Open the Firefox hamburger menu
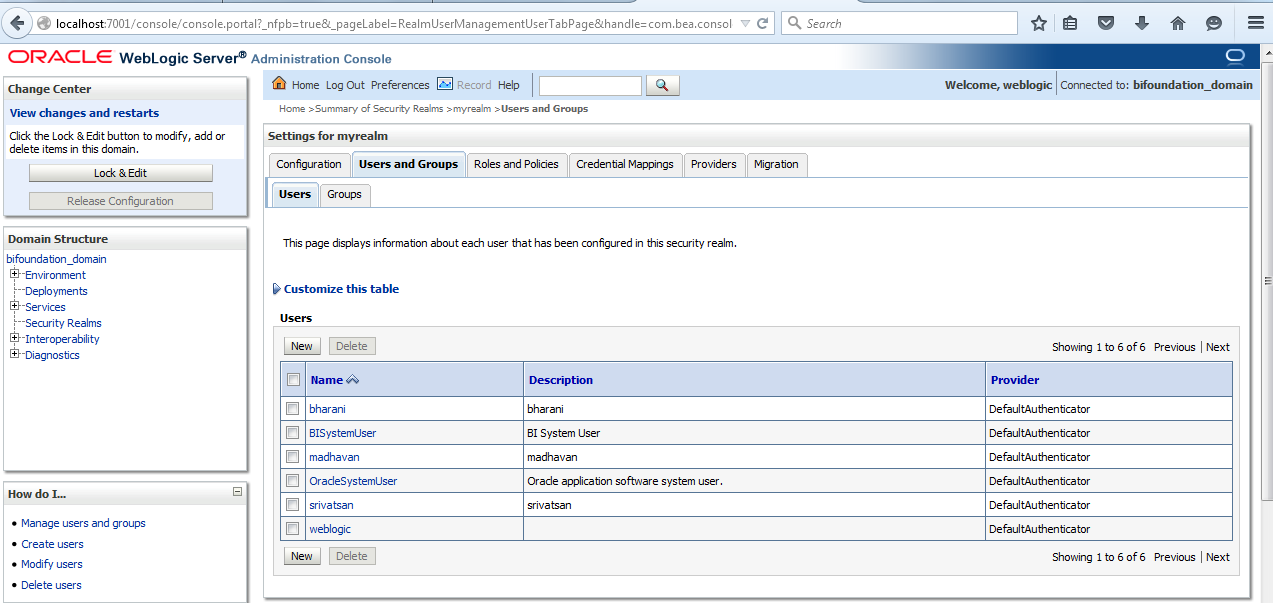The image size is (1273, 603). pos(1255,23)
